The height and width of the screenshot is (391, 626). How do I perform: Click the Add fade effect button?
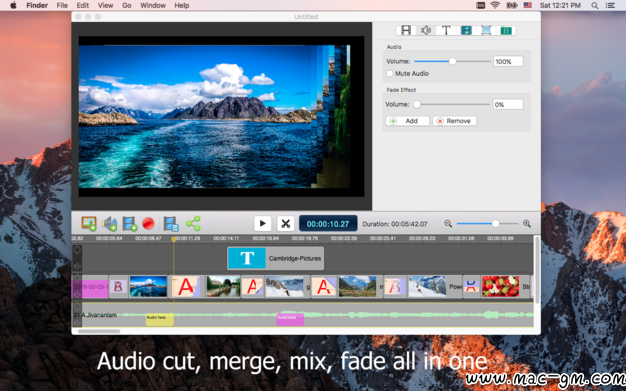tap(407, 121)
